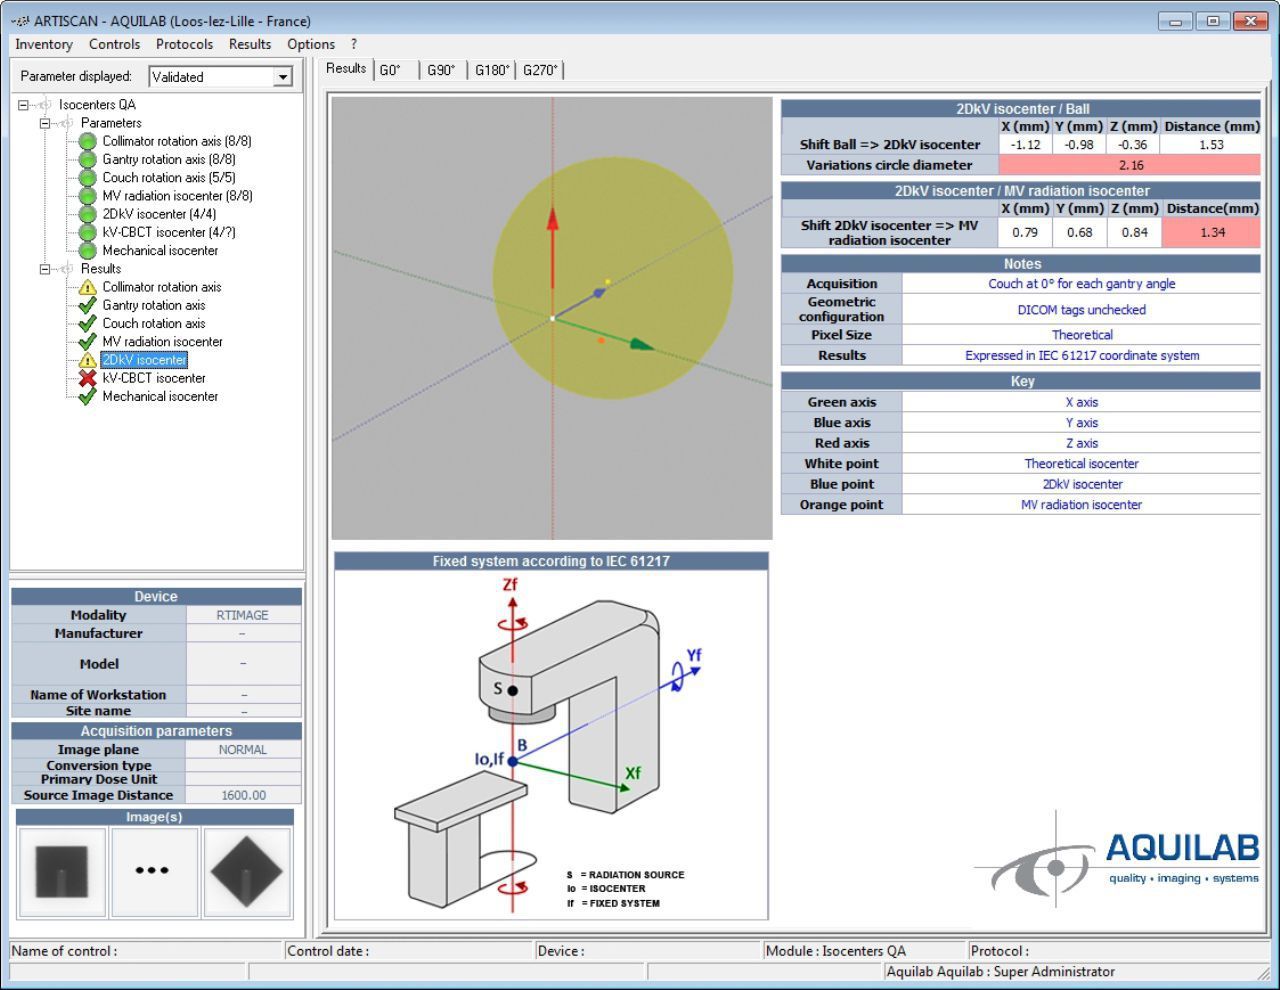Click green checkmark icon for Mechanical isocenter result

[x=87, y=396]
